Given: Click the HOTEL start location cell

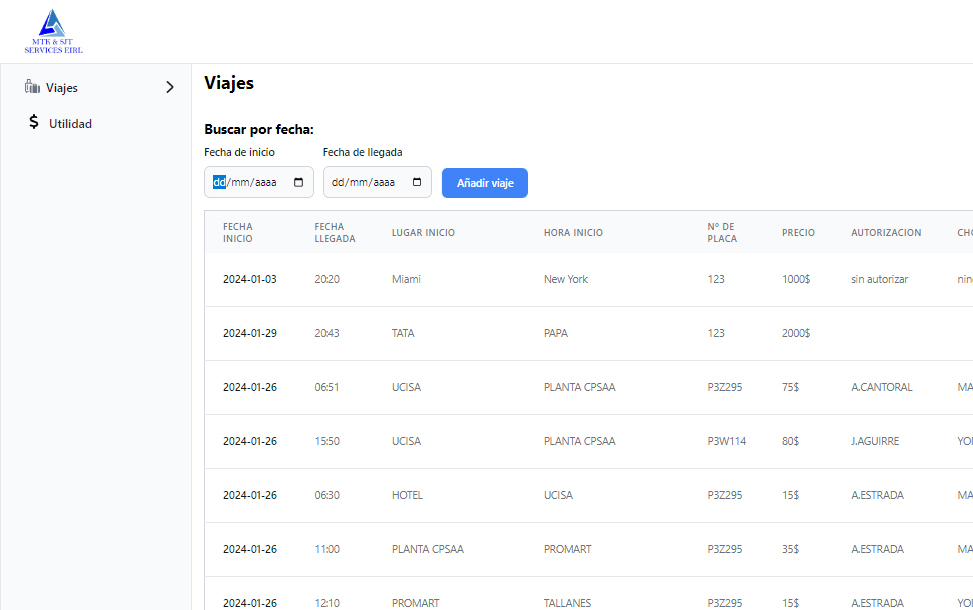Looking at the screenshot, I should 407,496.
